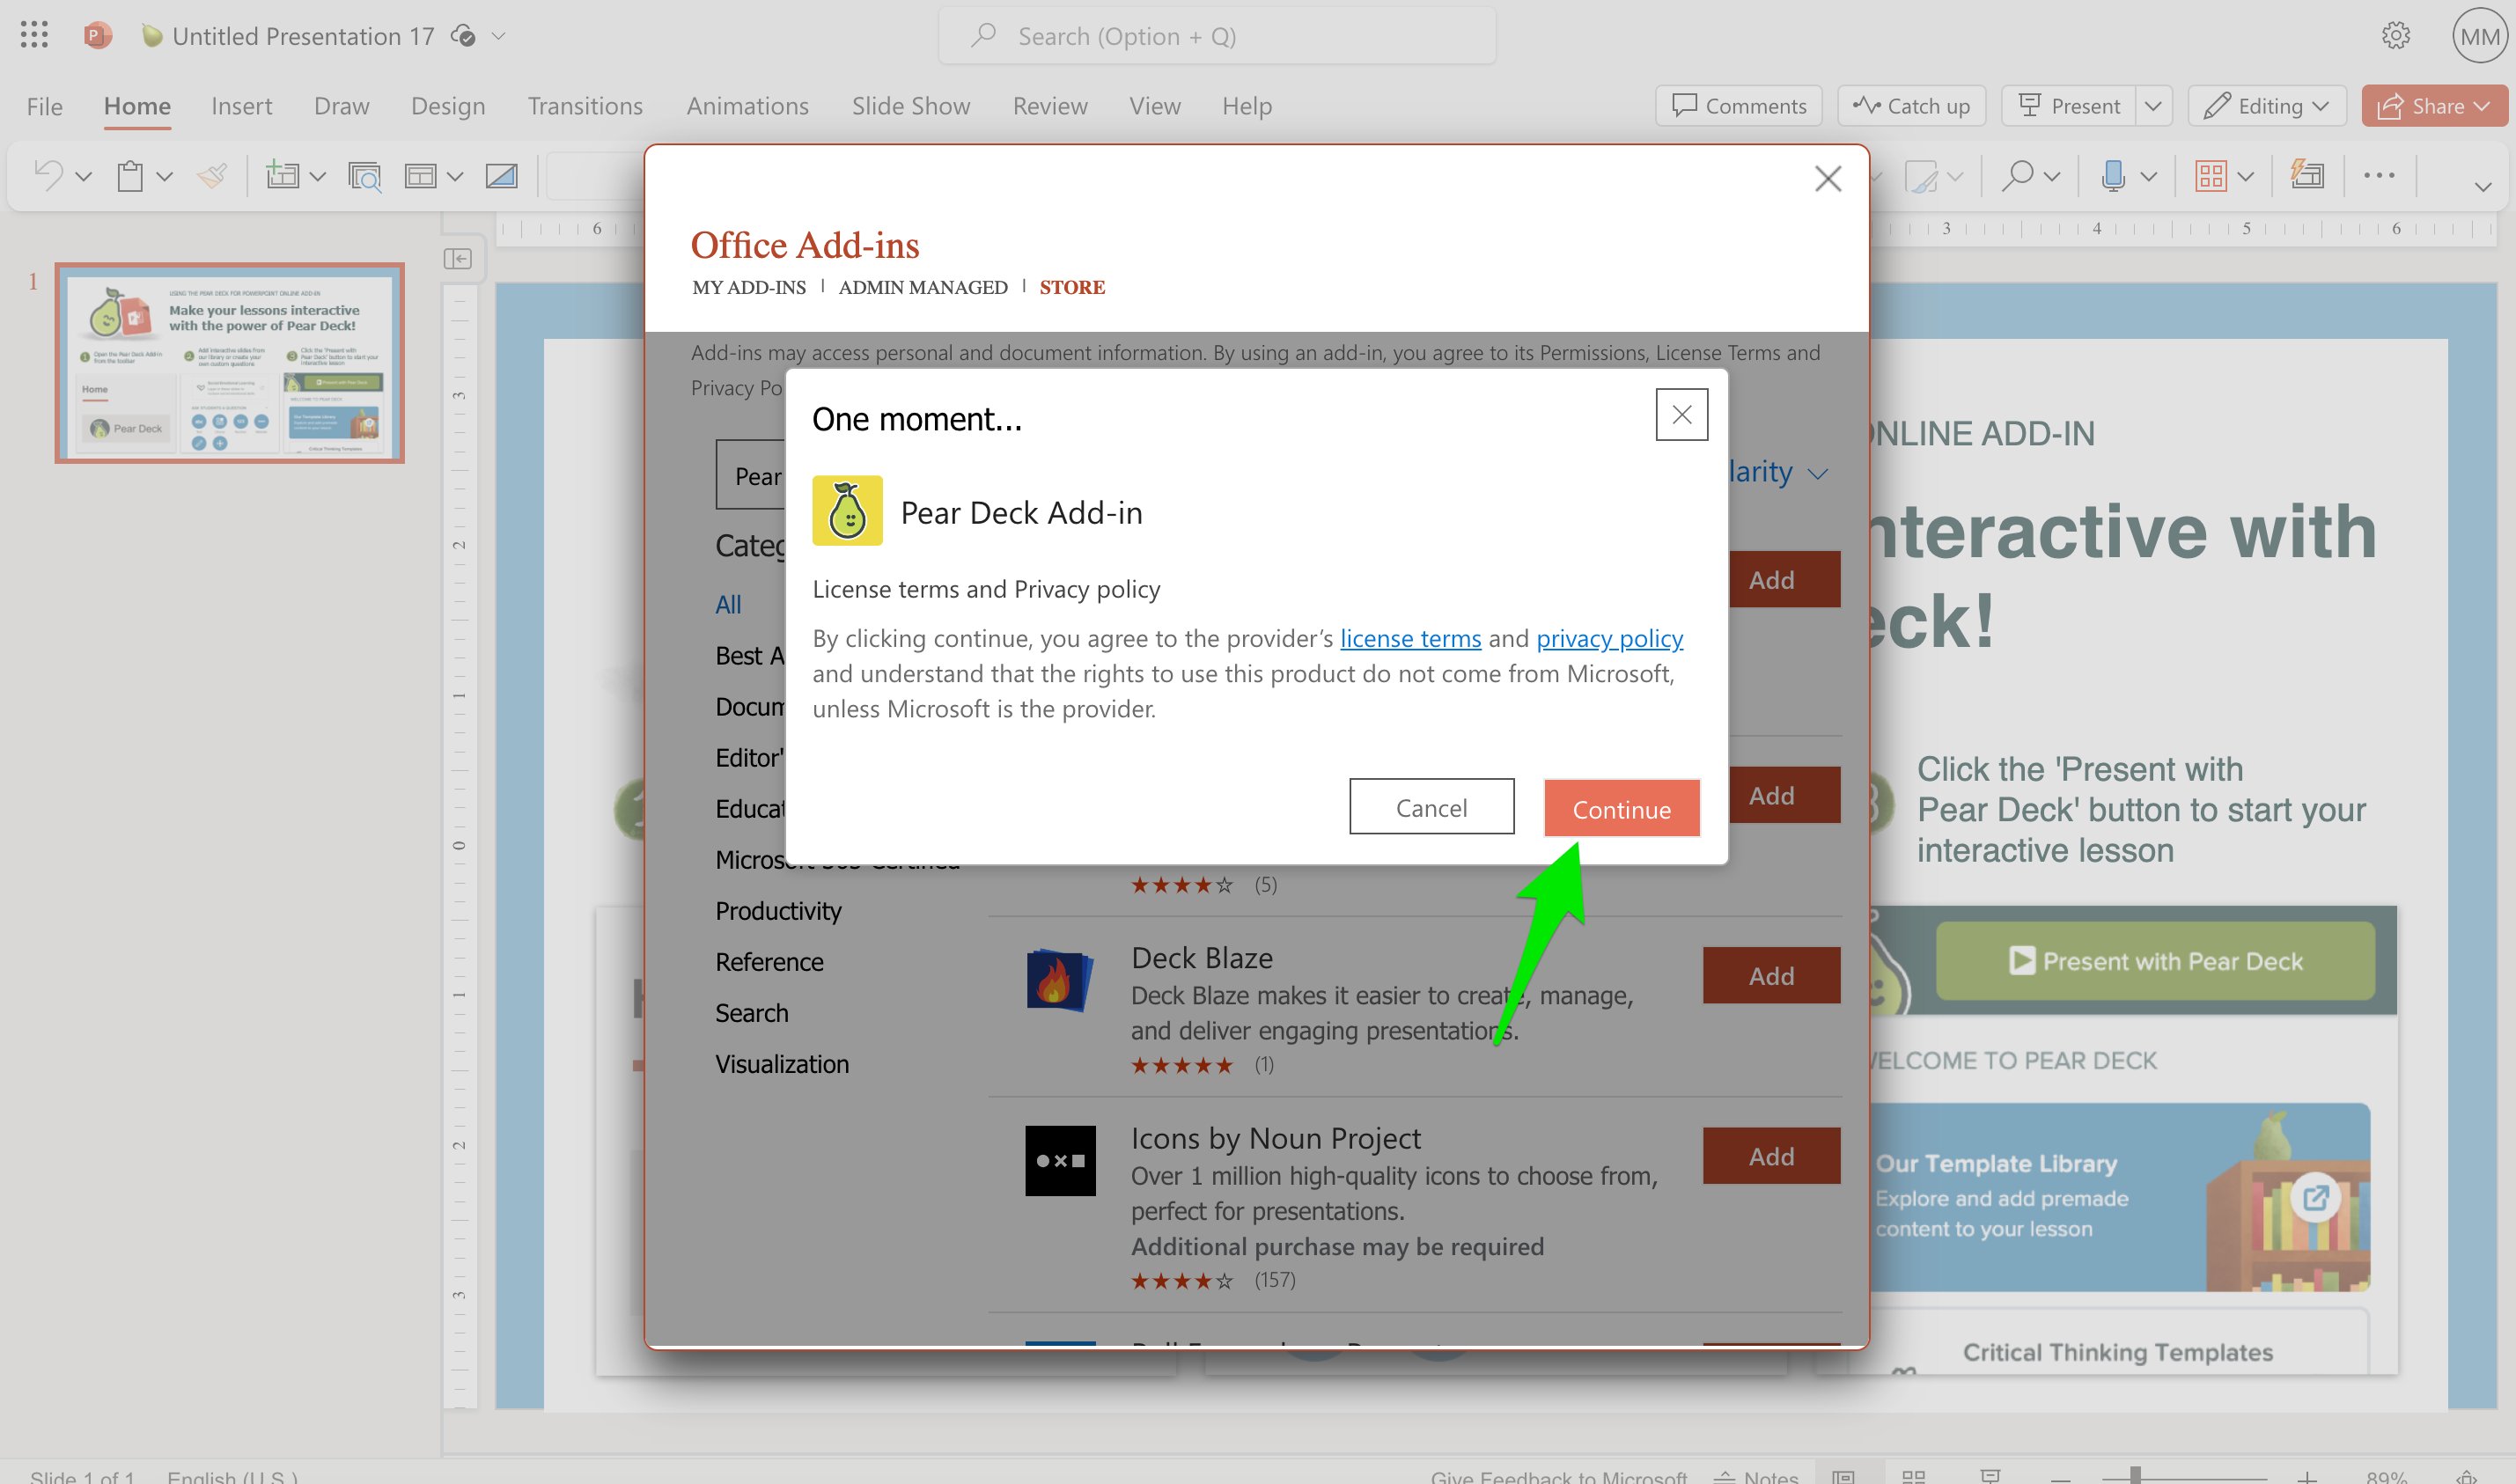The image size is (2516, 1484).
Task: Open Icons by Noun Project title
Action: [1275, 1138]
